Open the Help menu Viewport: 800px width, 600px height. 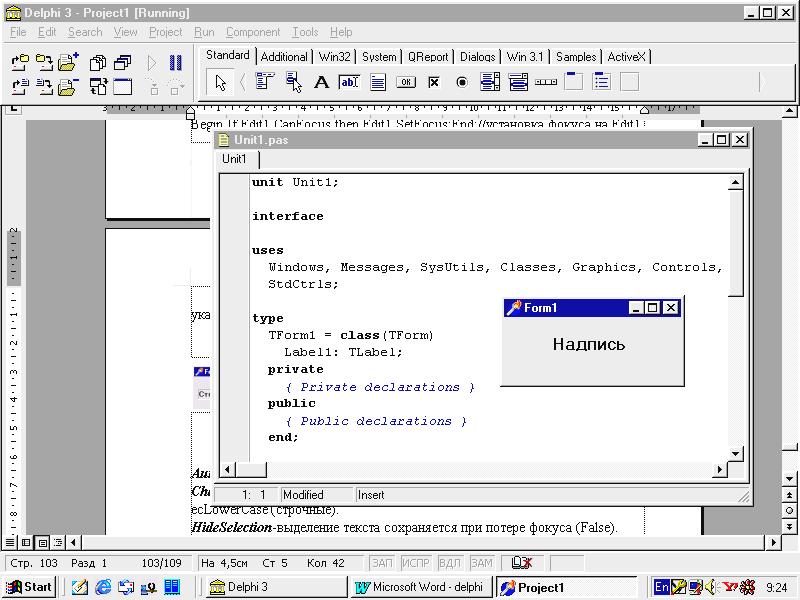341,32
